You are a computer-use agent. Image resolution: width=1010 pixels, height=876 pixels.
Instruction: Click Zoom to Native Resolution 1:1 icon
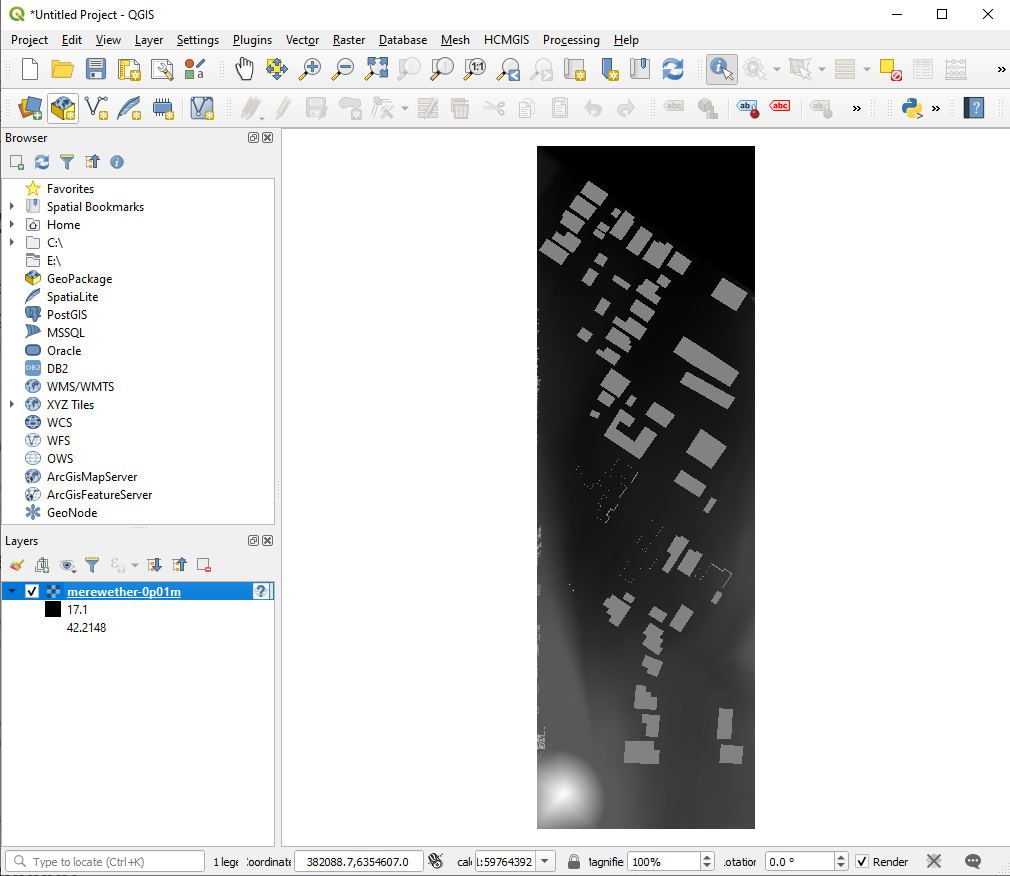(475, 69)
